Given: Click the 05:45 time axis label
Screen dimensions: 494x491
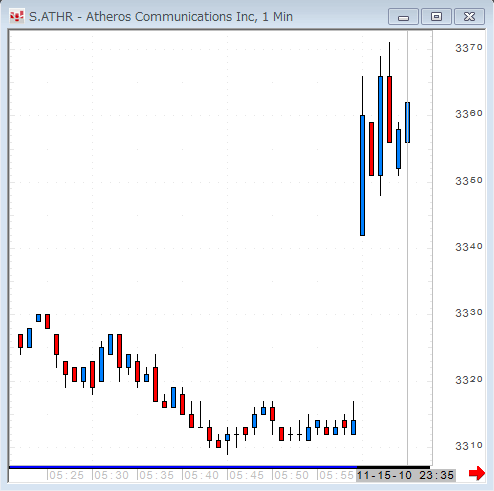Looking at the screenshot, I should (246, 475).
